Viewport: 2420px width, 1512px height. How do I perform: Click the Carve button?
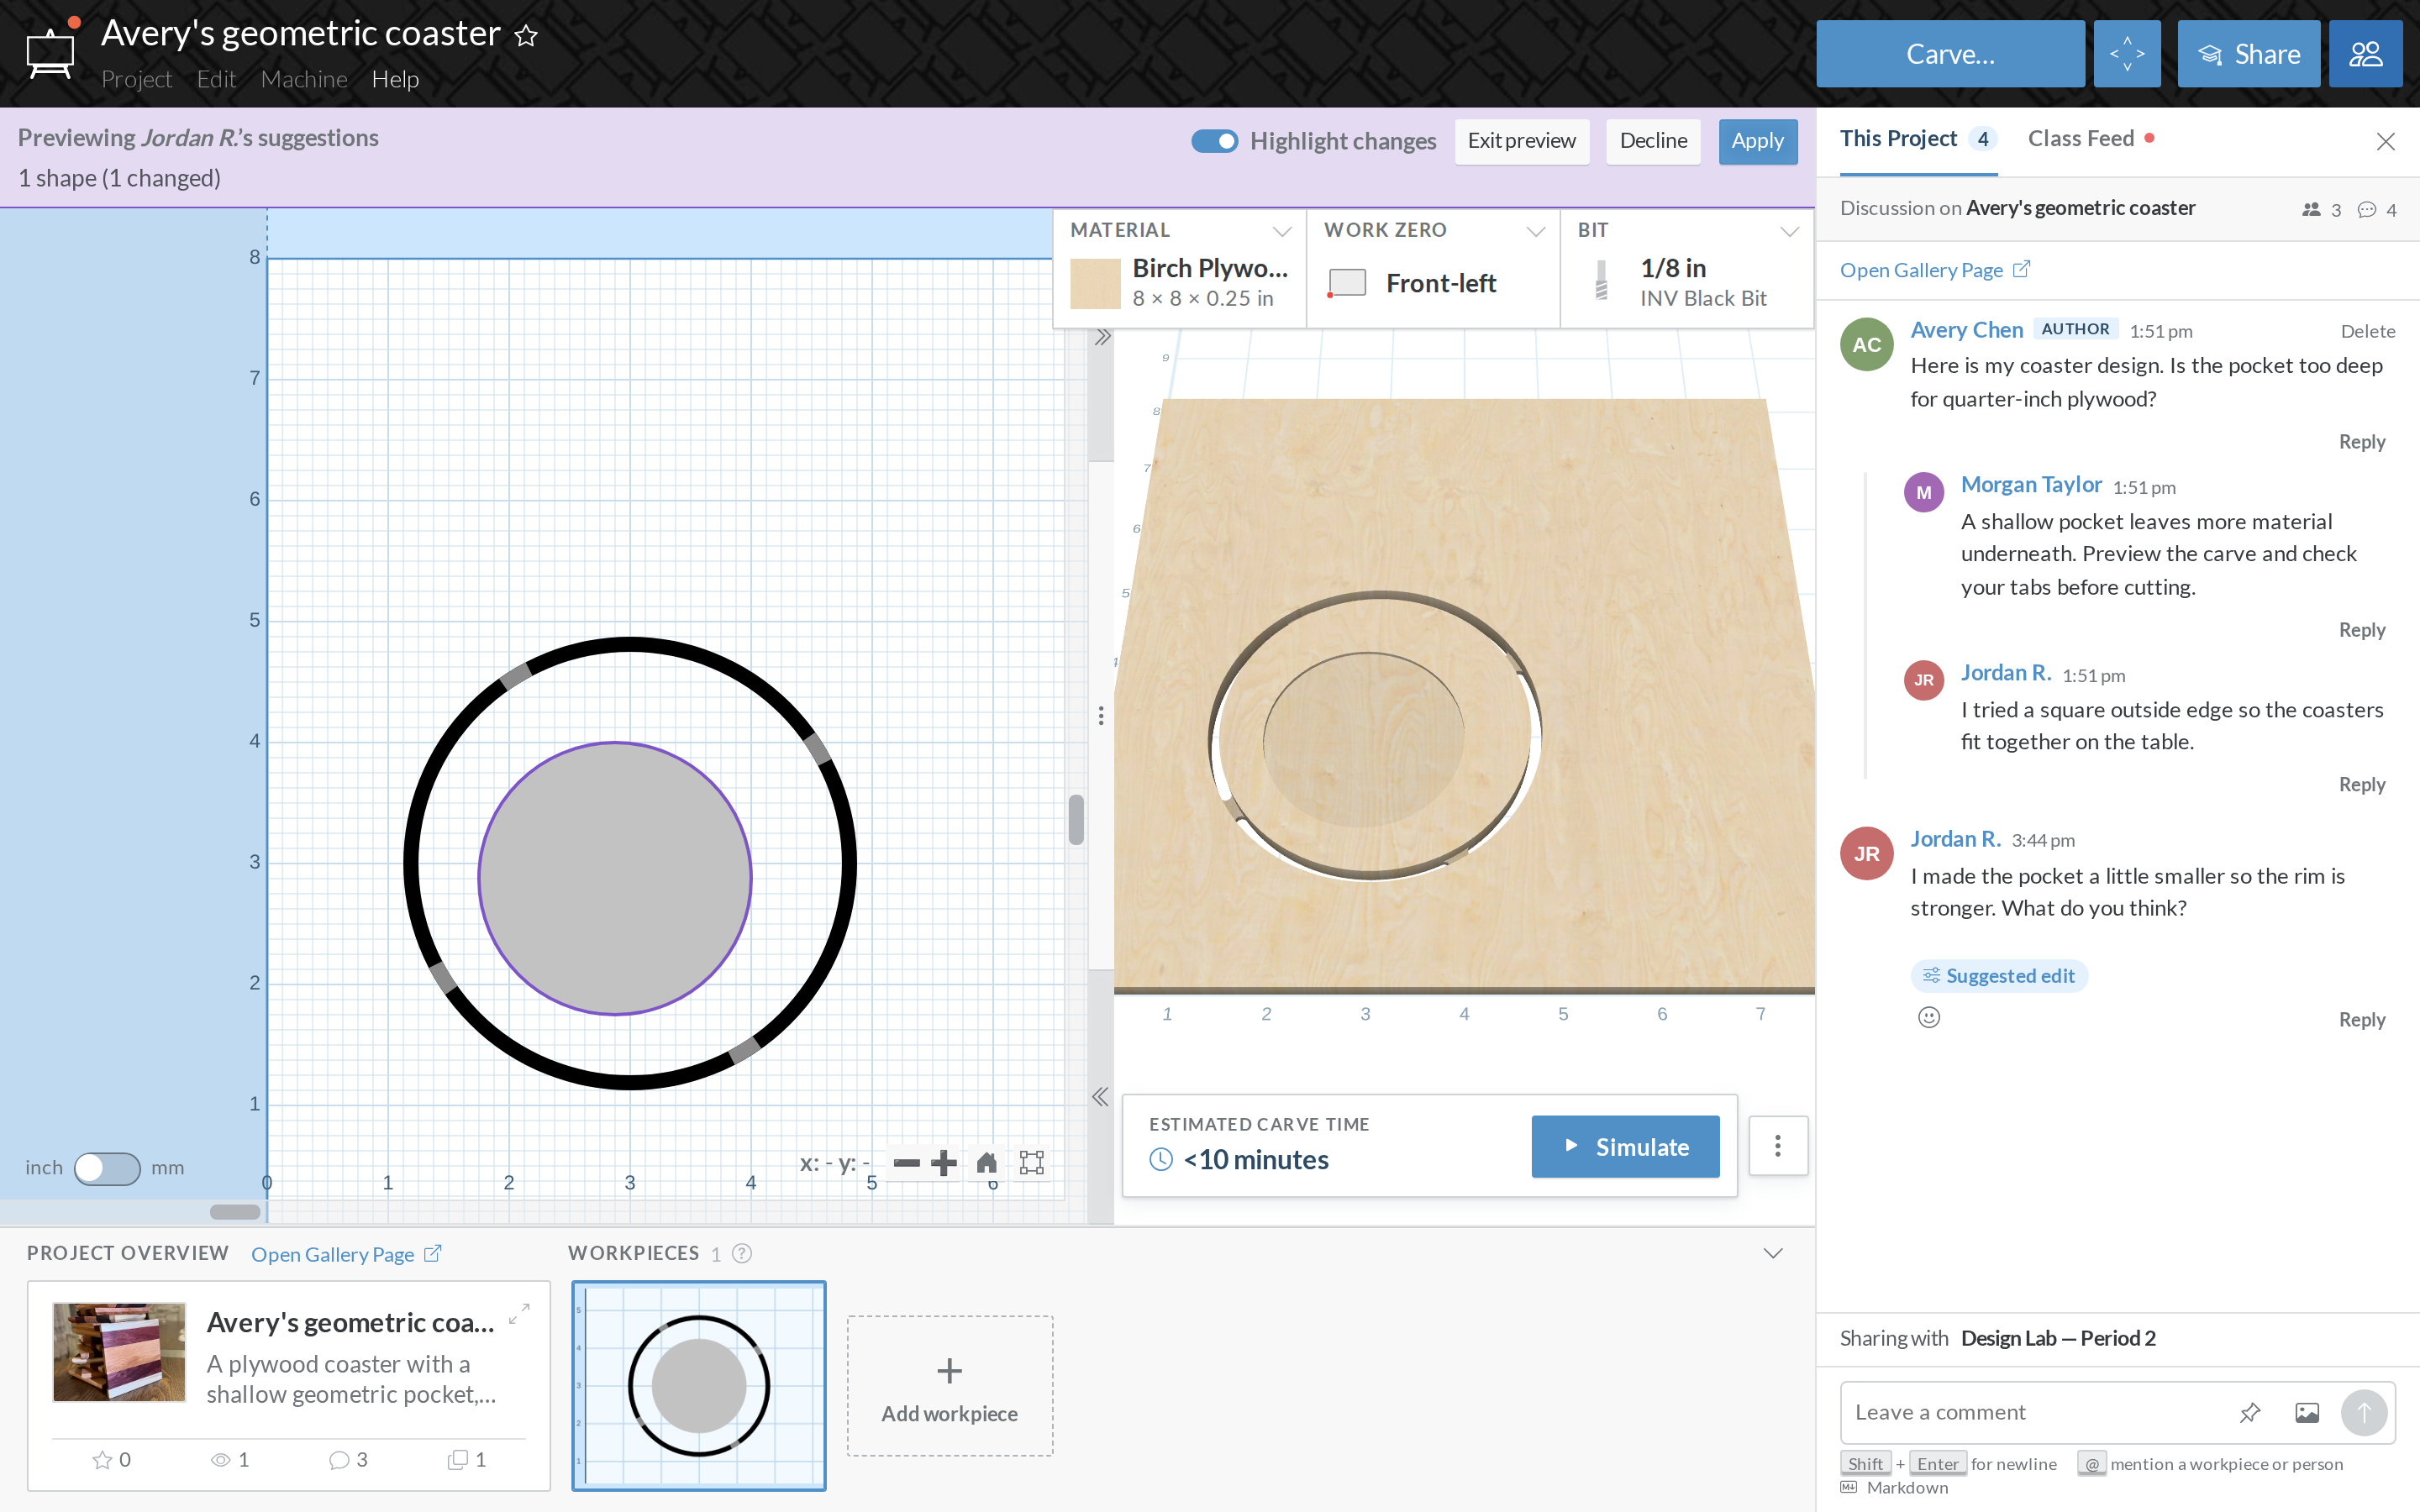point(1950,54)
